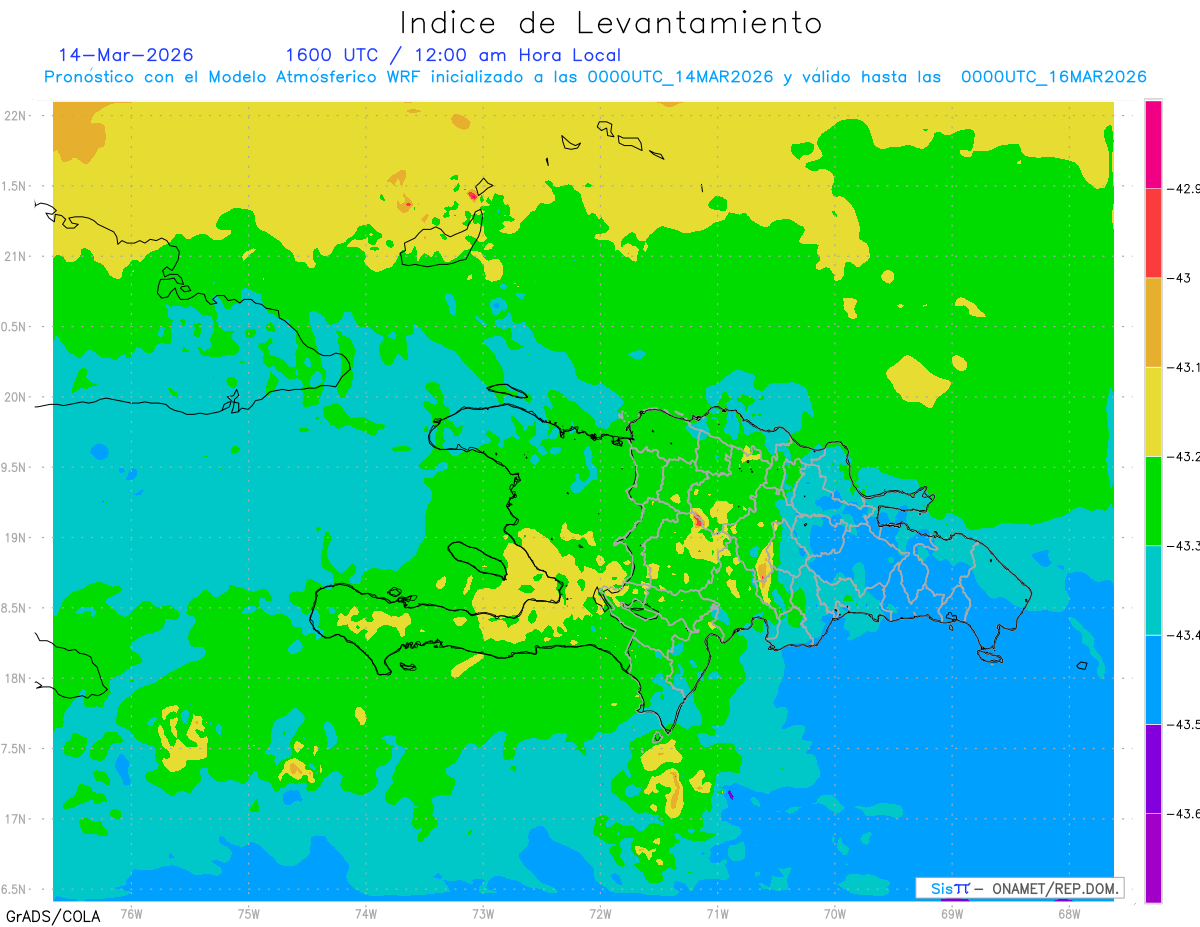Click the '1600 UTC / 12:00 am Hora Local' text
Image resolution: width=1200 pixels, height=927 pixels.
coord(453,55)
